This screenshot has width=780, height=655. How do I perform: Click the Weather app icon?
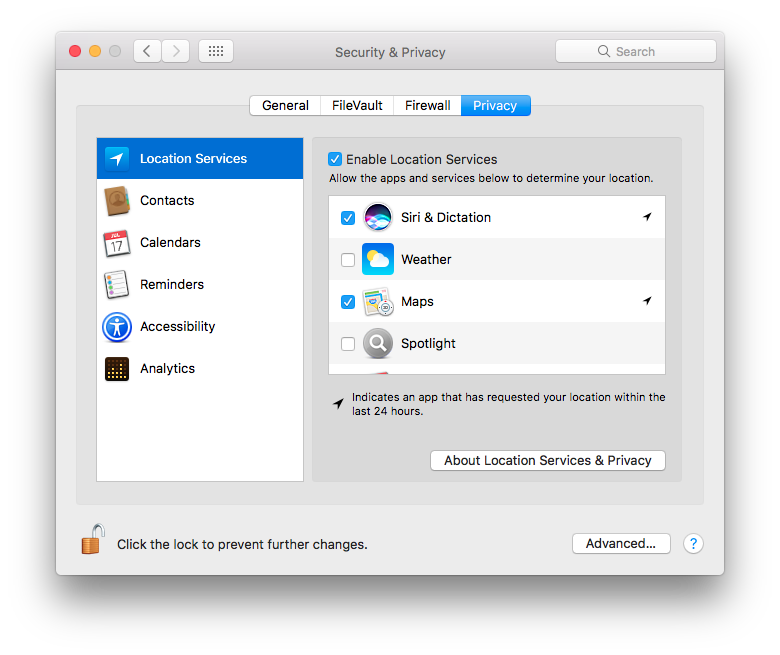pos(378,259)
